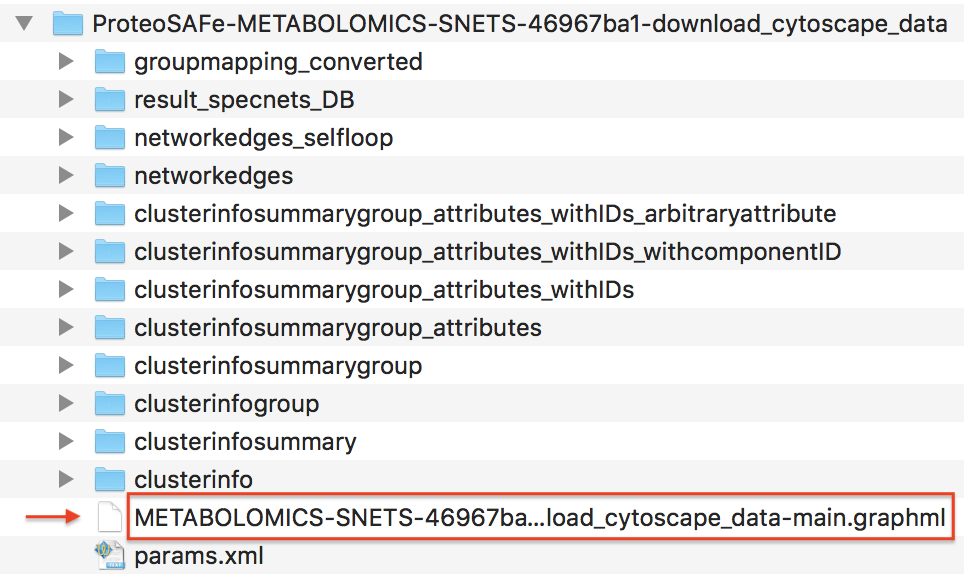Click the clusterinfo folder icon
This screenshot has width=964, height=576.
point(109,480)
